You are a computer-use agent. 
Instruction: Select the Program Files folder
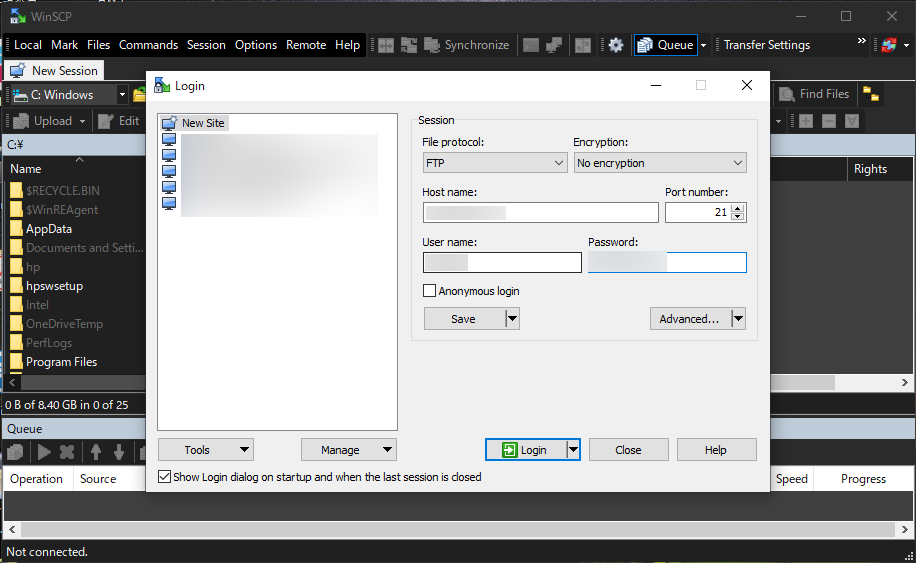pos(61,362)
